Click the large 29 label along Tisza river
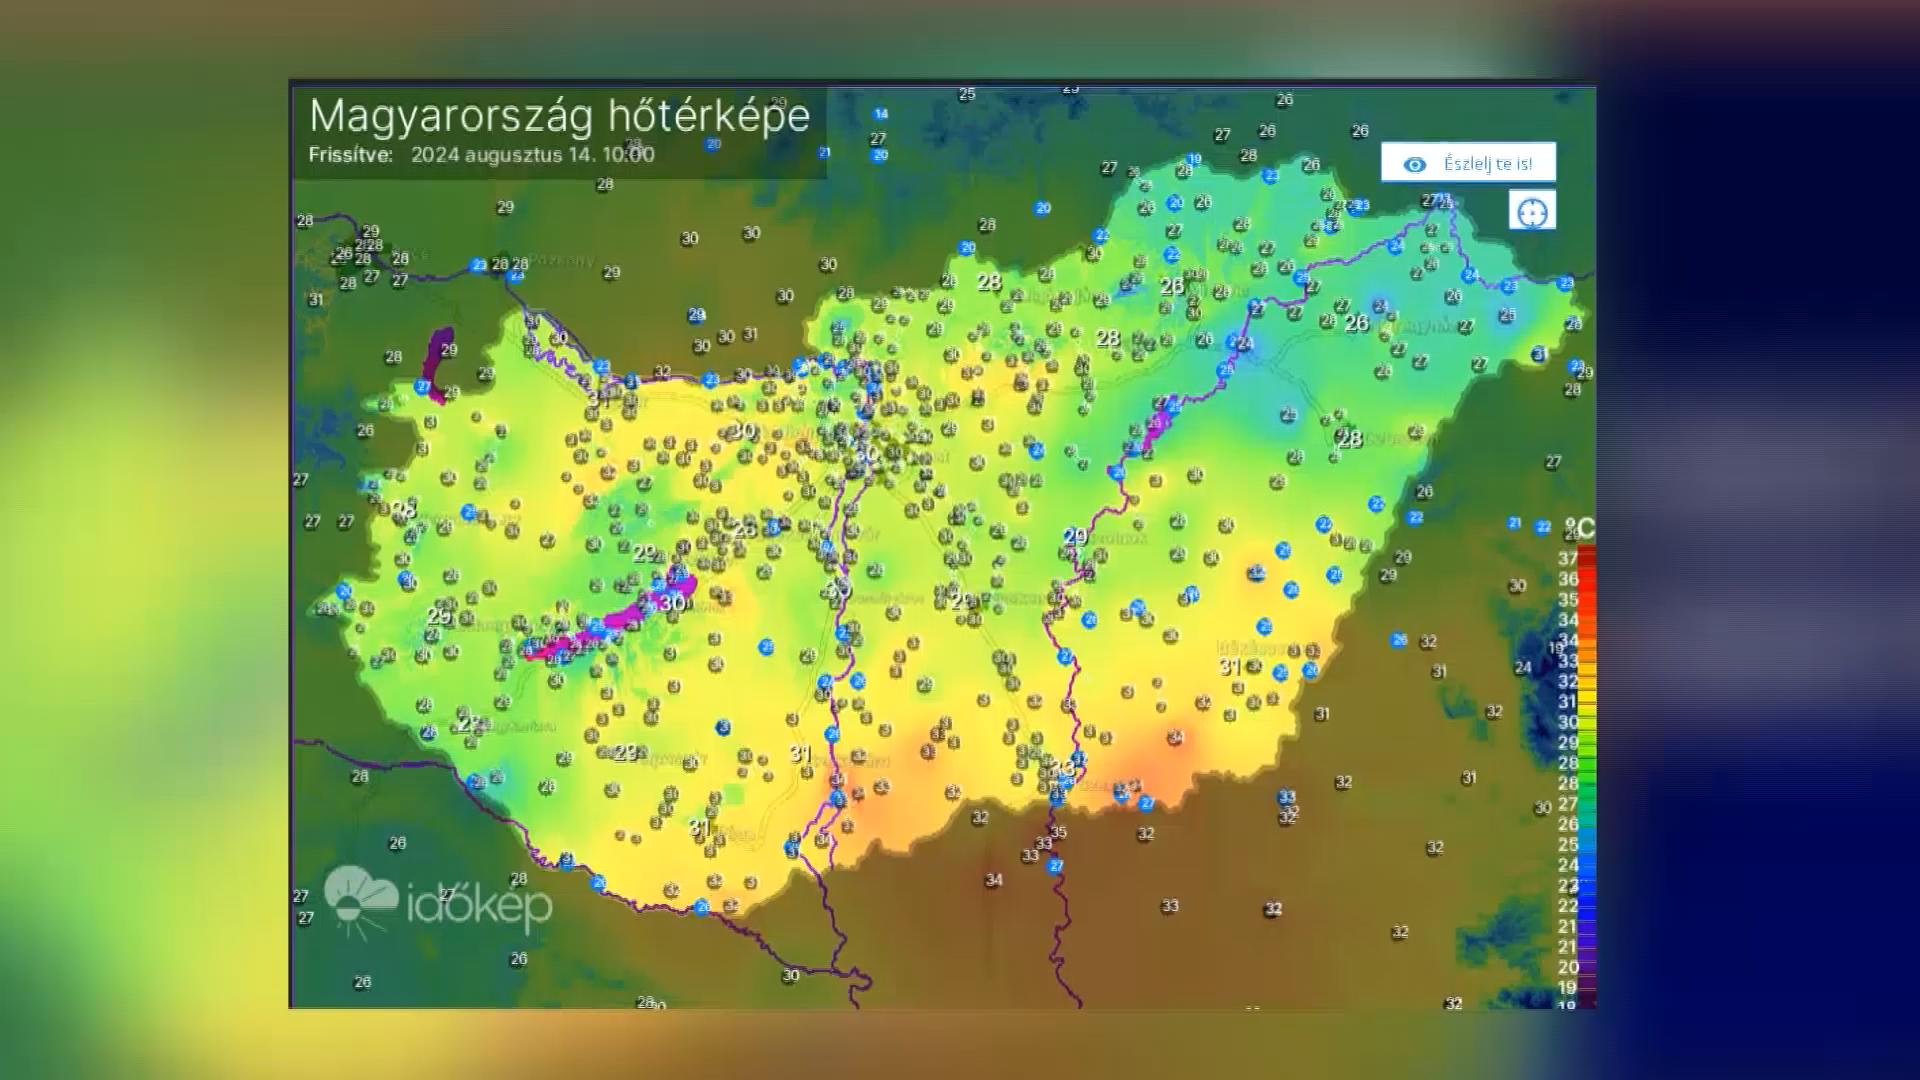The height and width of the screenshot is (1080, 1920). (1075, 536)
